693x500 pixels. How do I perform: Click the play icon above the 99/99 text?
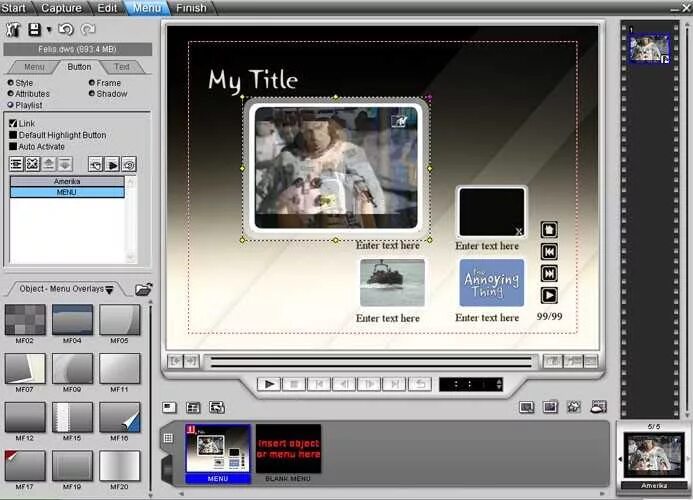549,295
